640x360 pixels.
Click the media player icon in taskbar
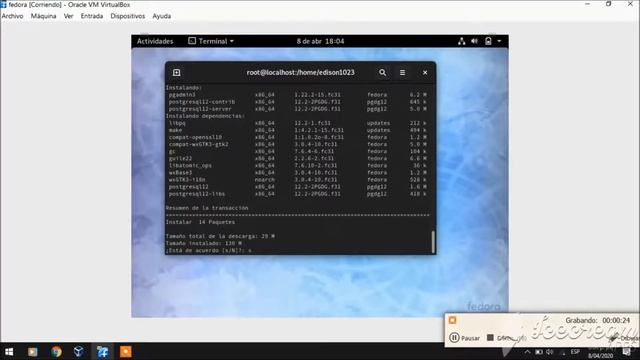click(33, 352)
